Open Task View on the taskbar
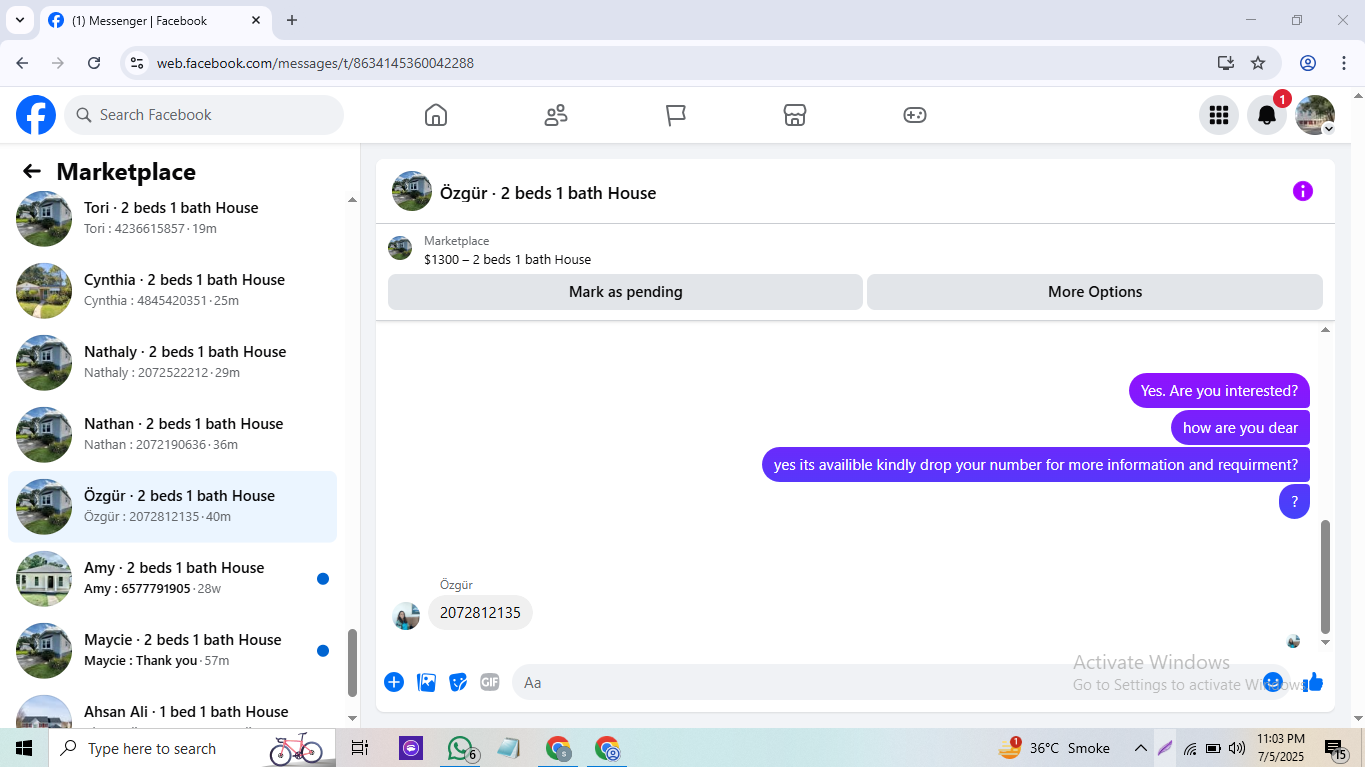The image size is (1365, 767). (360, 748)
